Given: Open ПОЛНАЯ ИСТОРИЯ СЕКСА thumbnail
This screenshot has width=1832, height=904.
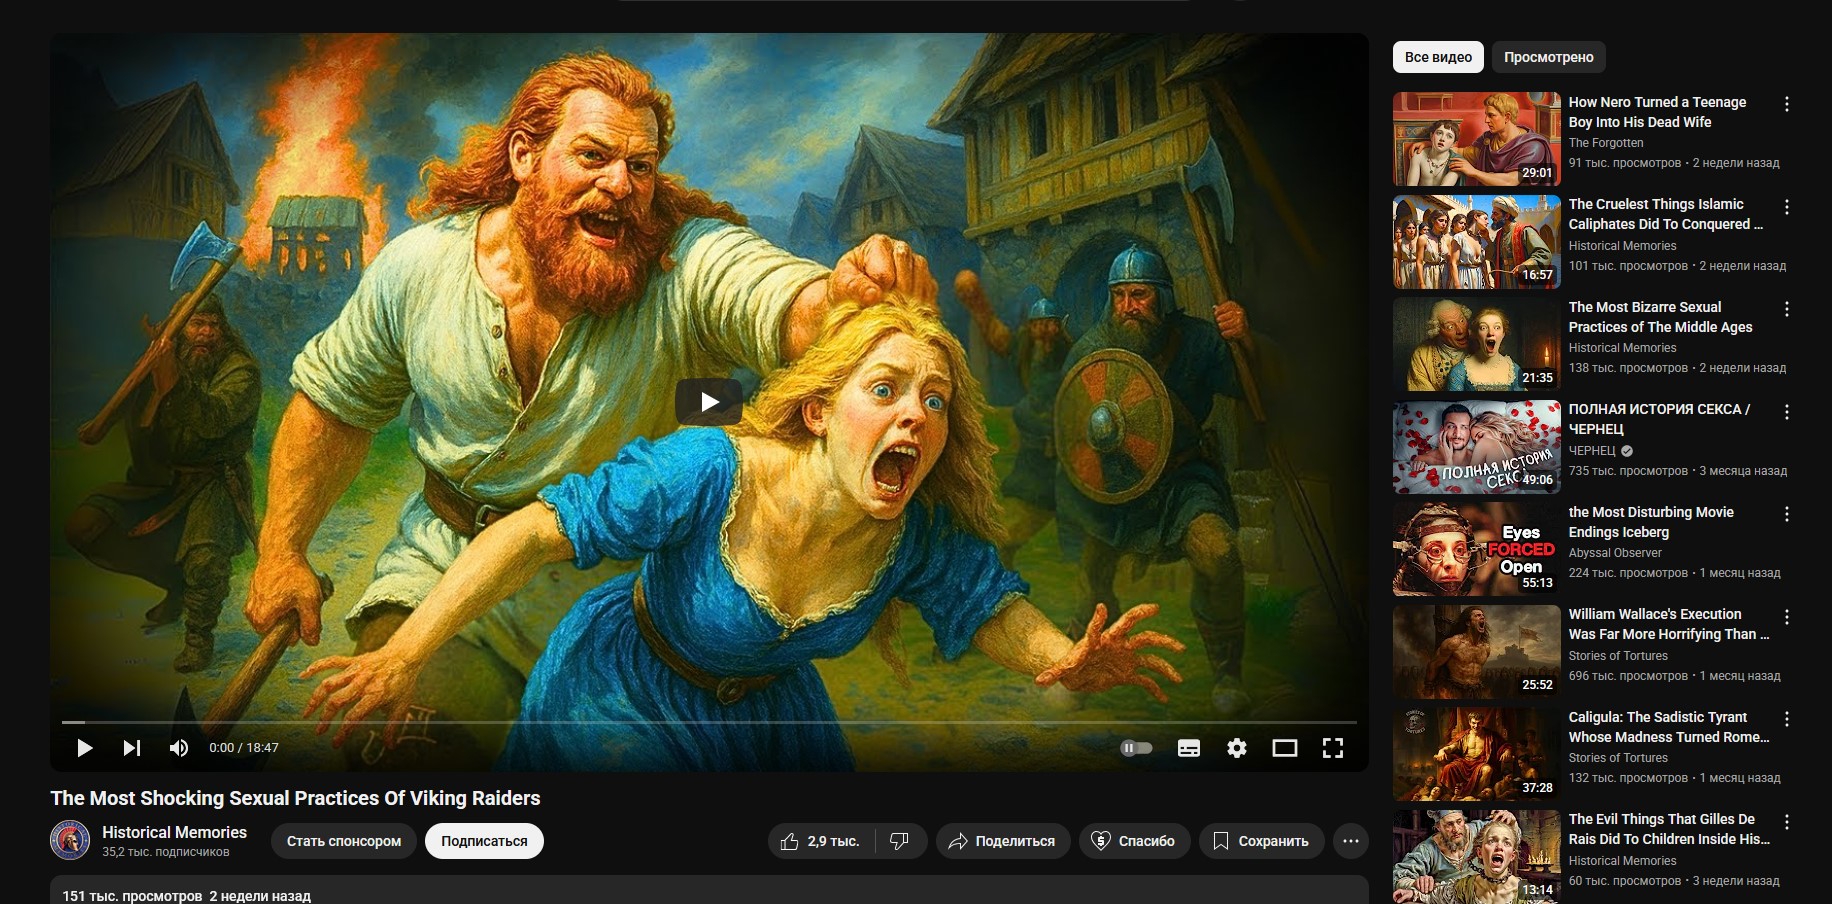Looking at the screenshot, I should pos(1477,447).
